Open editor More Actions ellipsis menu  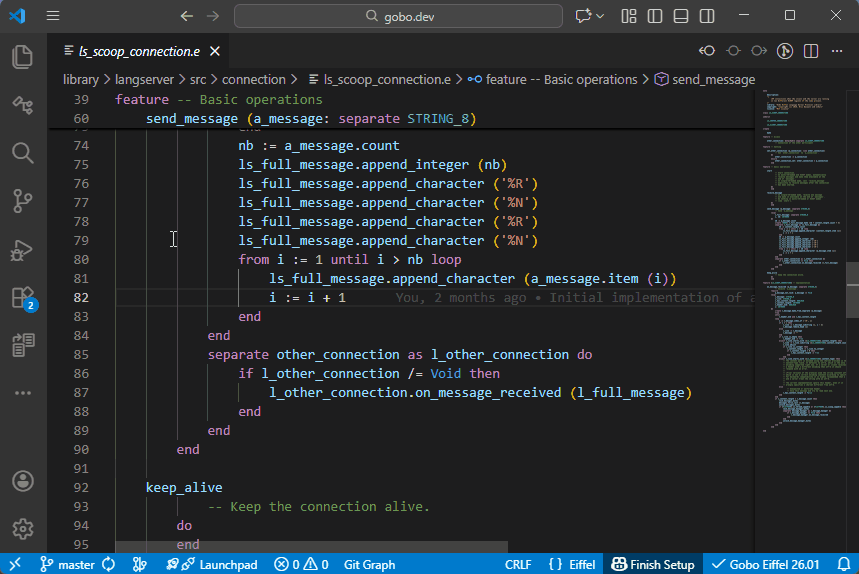pos(837,51)
